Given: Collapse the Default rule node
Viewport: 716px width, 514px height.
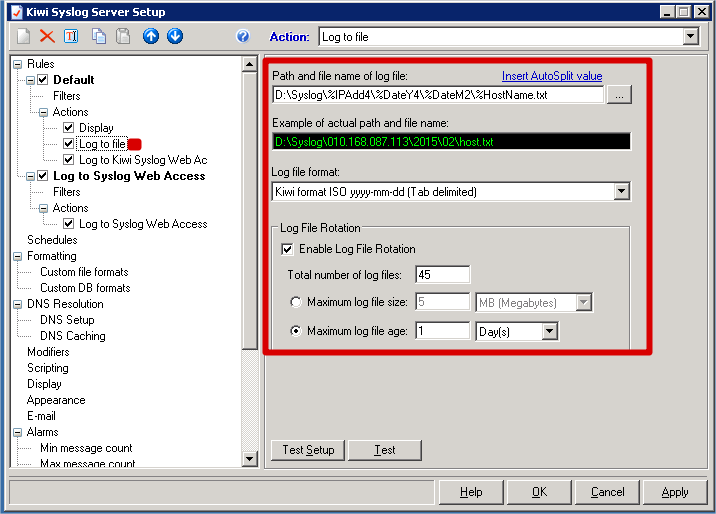Looking at the screenshot, I should [30, 80].
